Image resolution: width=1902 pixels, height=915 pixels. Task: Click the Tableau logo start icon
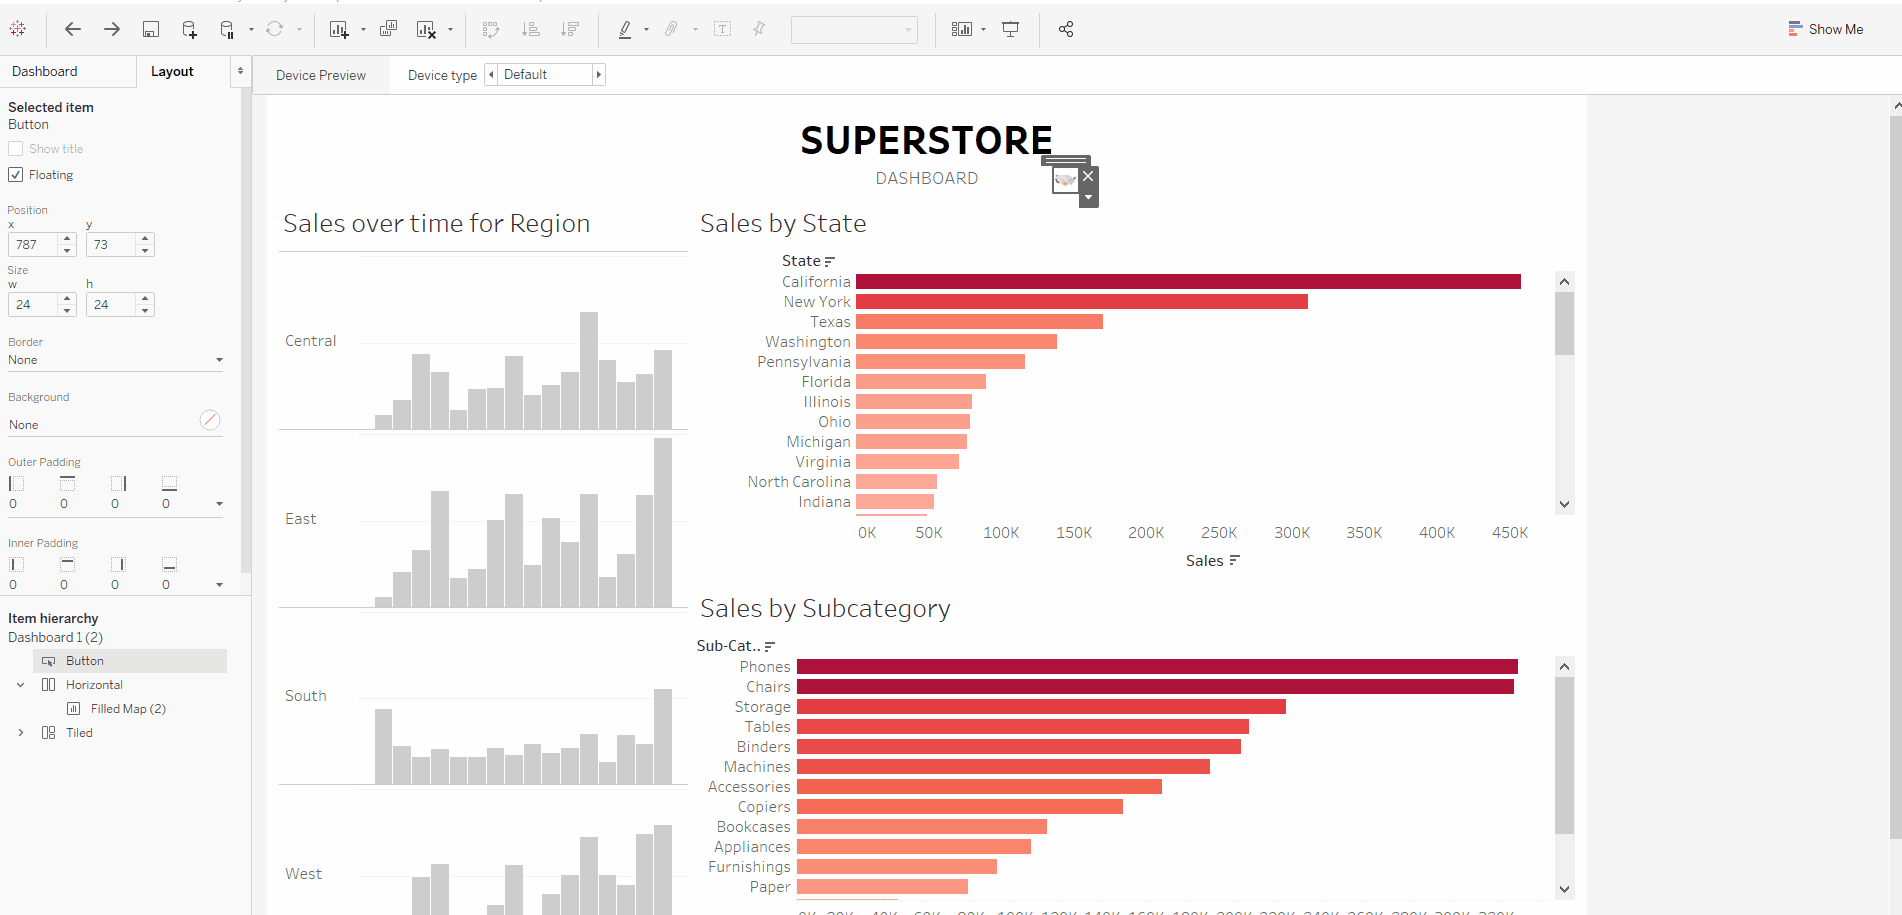tap(18, 30)
